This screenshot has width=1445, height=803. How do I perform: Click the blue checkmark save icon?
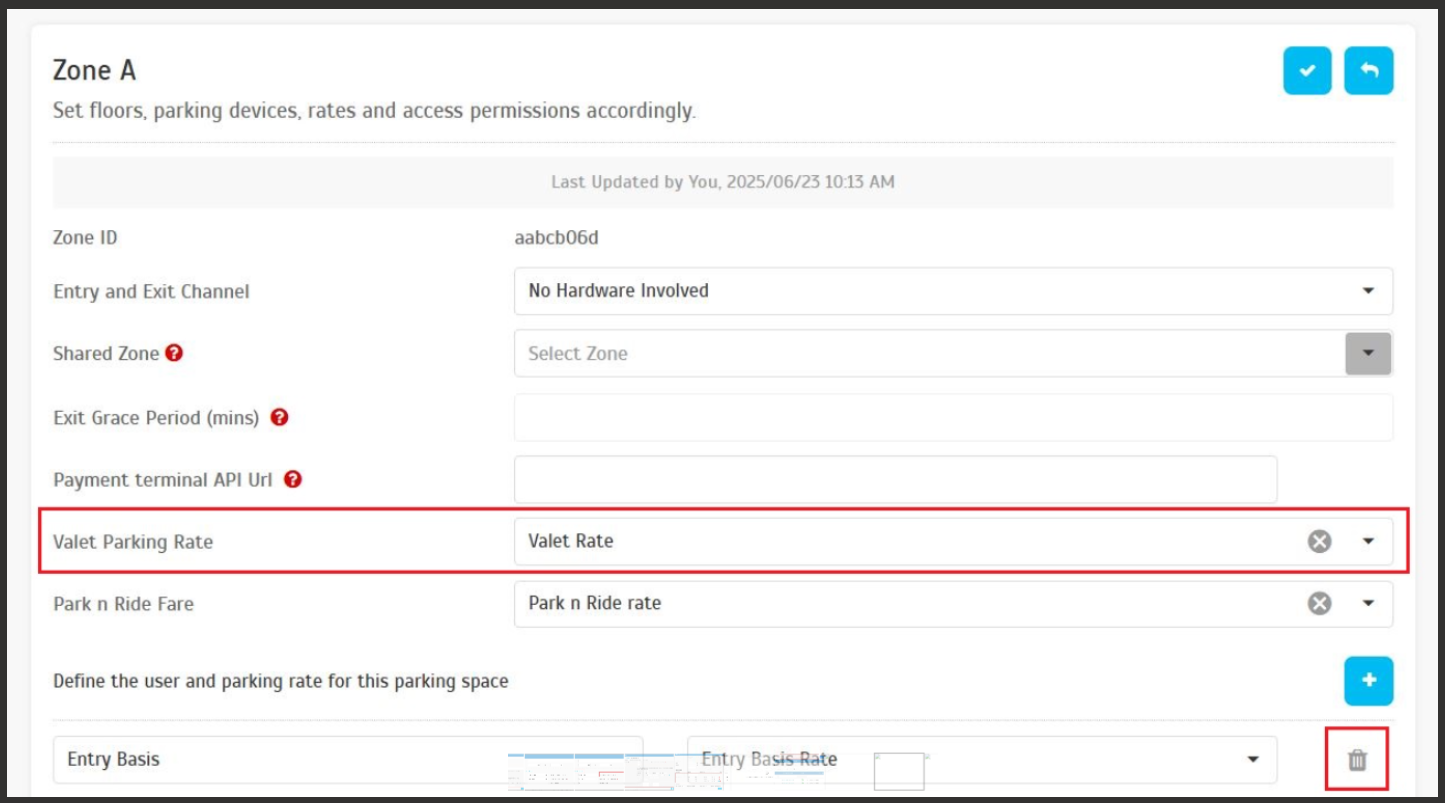1307,71
